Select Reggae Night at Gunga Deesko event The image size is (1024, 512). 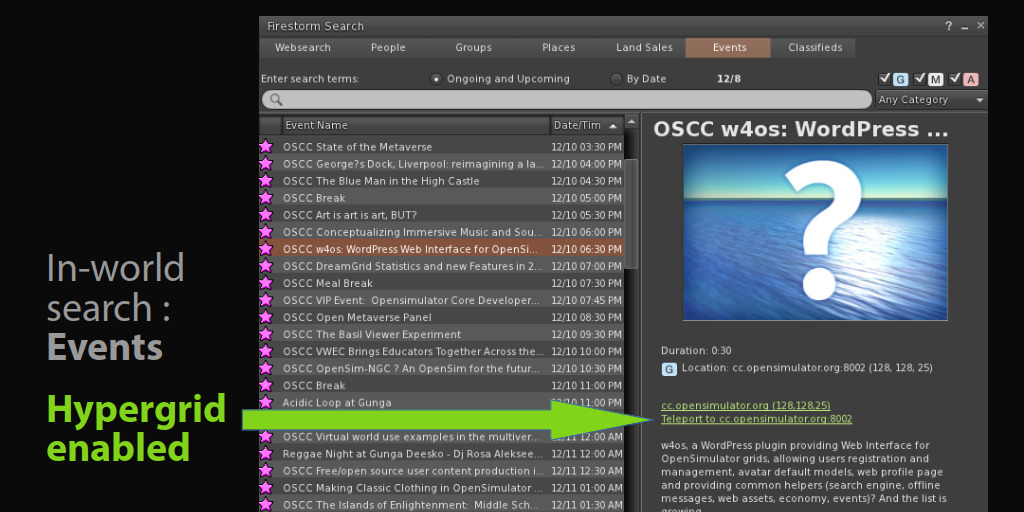441,453
